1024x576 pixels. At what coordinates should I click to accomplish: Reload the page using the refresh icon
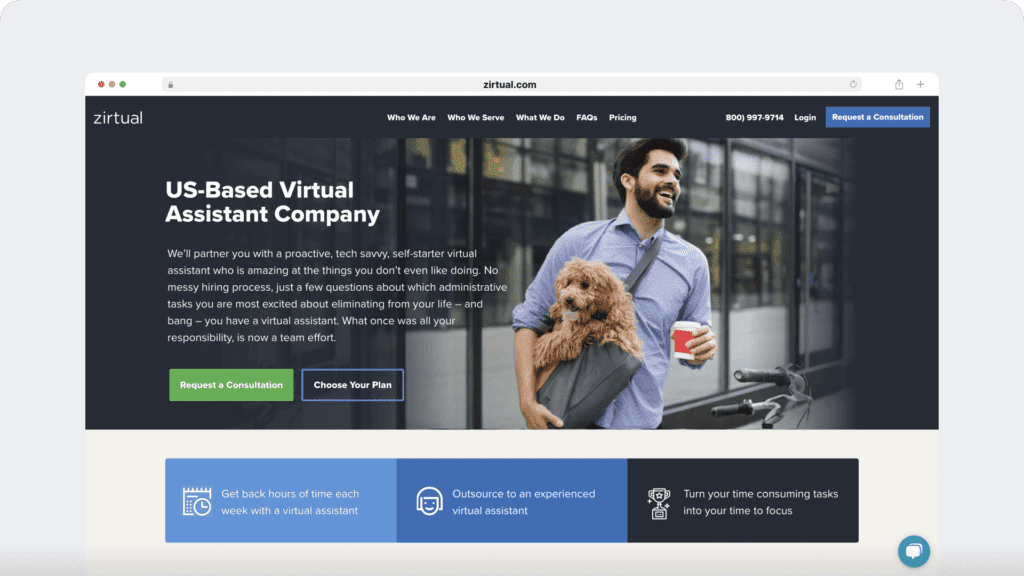coord(853,84)
